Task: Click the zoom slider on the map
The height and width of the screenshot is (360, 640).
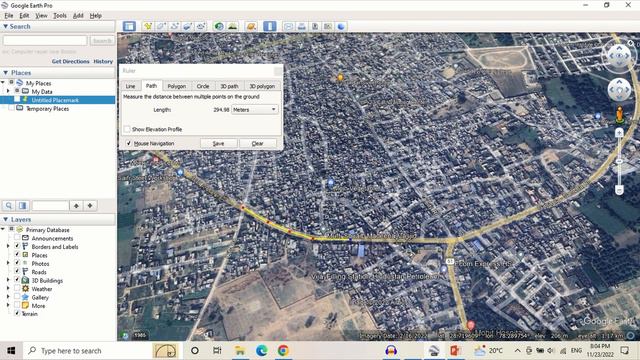Action: [x=619, y=161]
